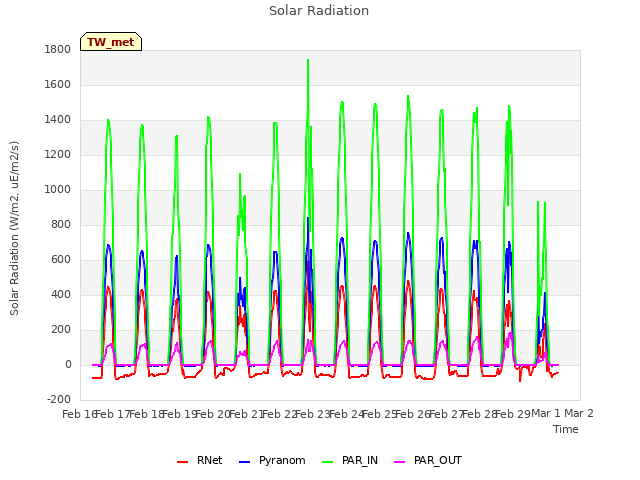Click the PAR_IN peak on Feb 26

[x=408, y=97]
